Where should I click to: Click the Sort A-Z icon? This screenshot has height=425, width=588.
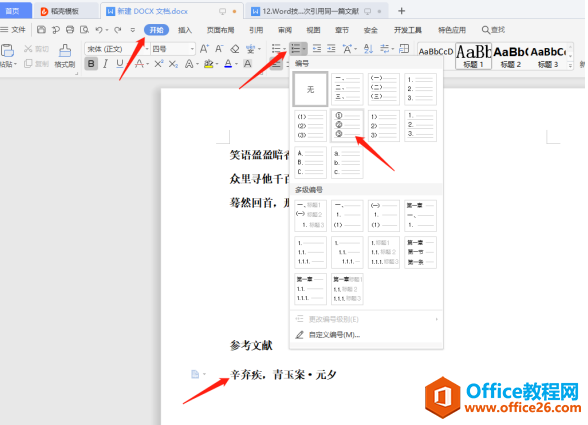coord(369,48)
